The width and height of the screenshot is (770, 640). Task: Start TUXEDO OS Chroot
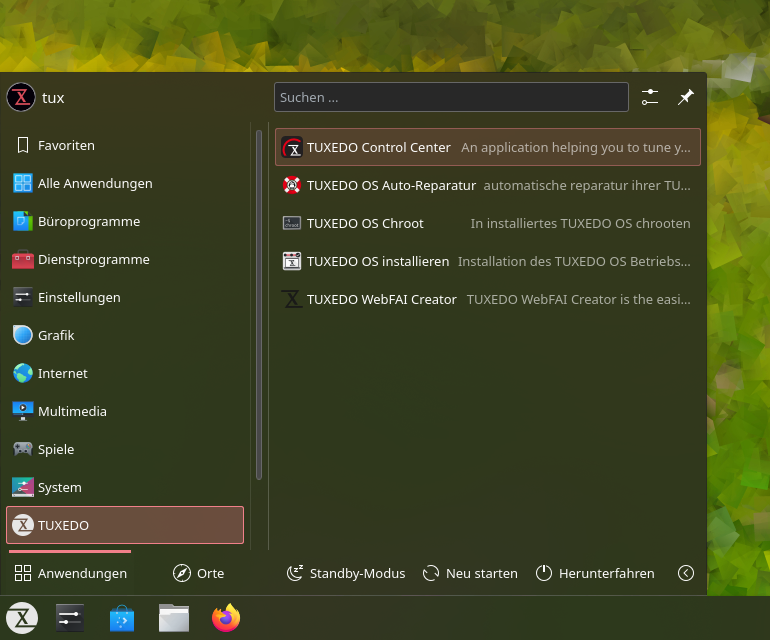coord(488,223)
